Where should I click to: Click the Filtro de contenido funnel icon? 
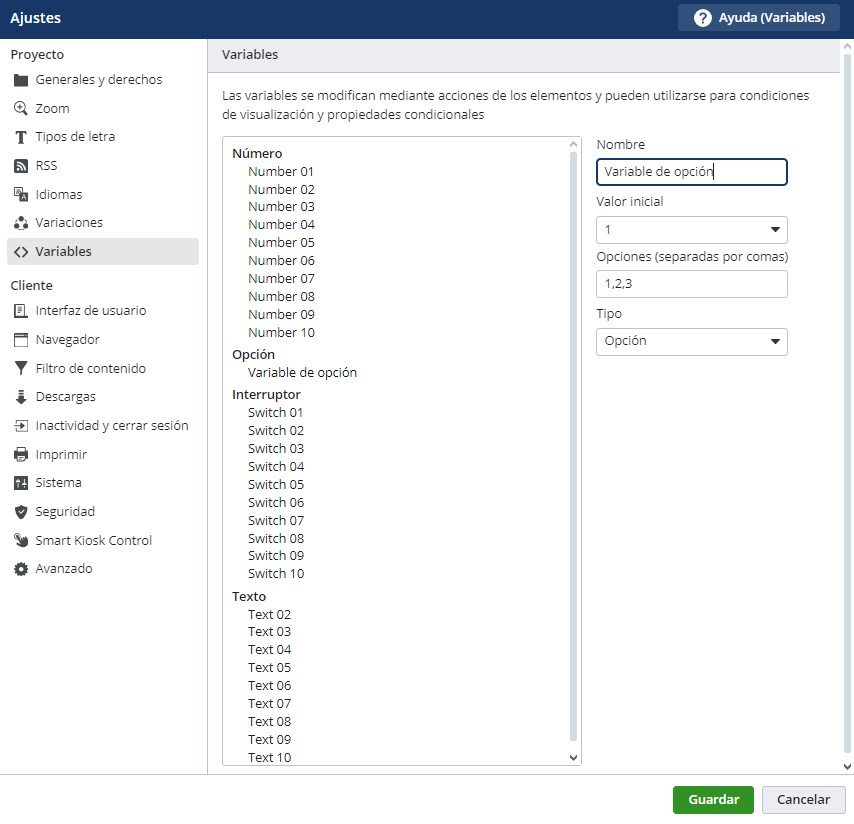click(x=21, y=369)
